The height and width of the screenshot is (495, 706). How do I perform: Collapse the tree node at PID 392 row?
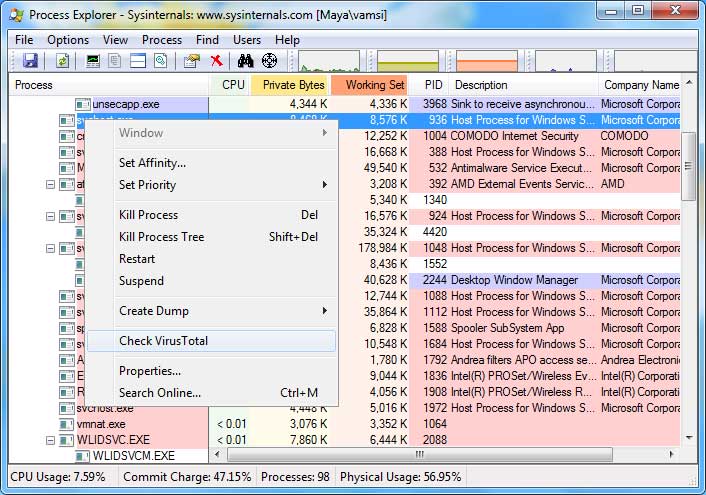(x=50, y=185)
